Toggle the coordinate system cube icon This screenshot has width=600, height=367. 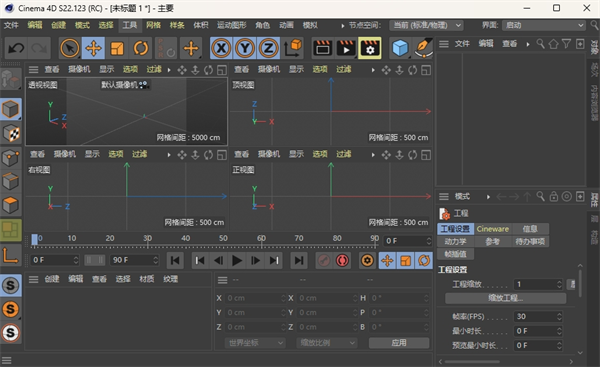tap(293, 48)
